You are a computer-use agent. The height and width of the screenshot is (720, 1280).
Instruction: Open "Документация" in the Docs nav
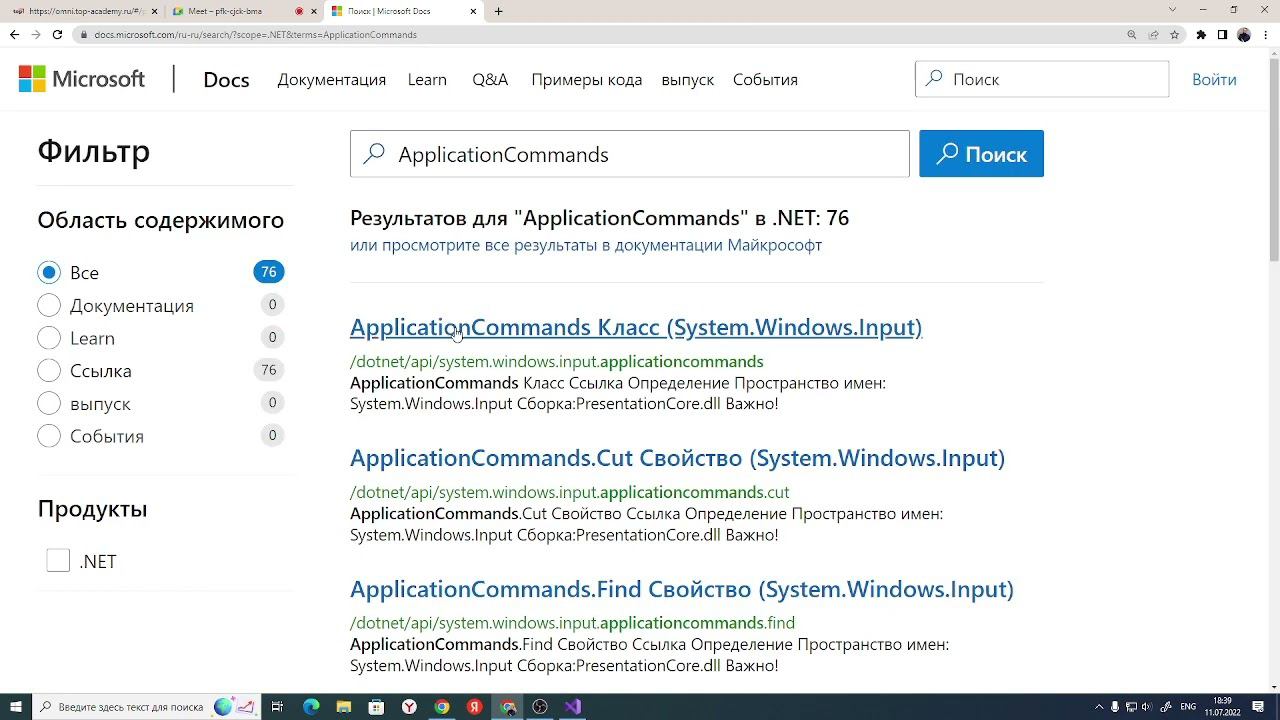coord(332,80)
